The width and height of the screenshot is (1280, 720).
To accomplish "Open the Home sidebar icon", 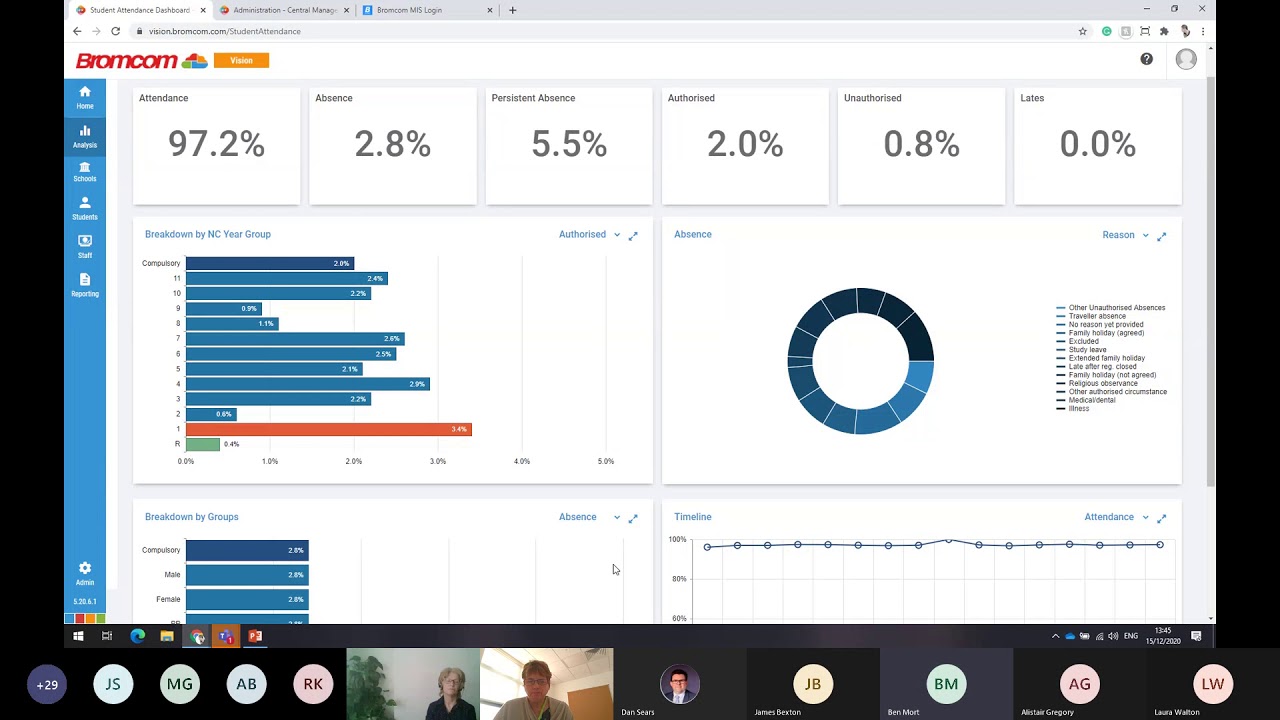I will (85, 97).
